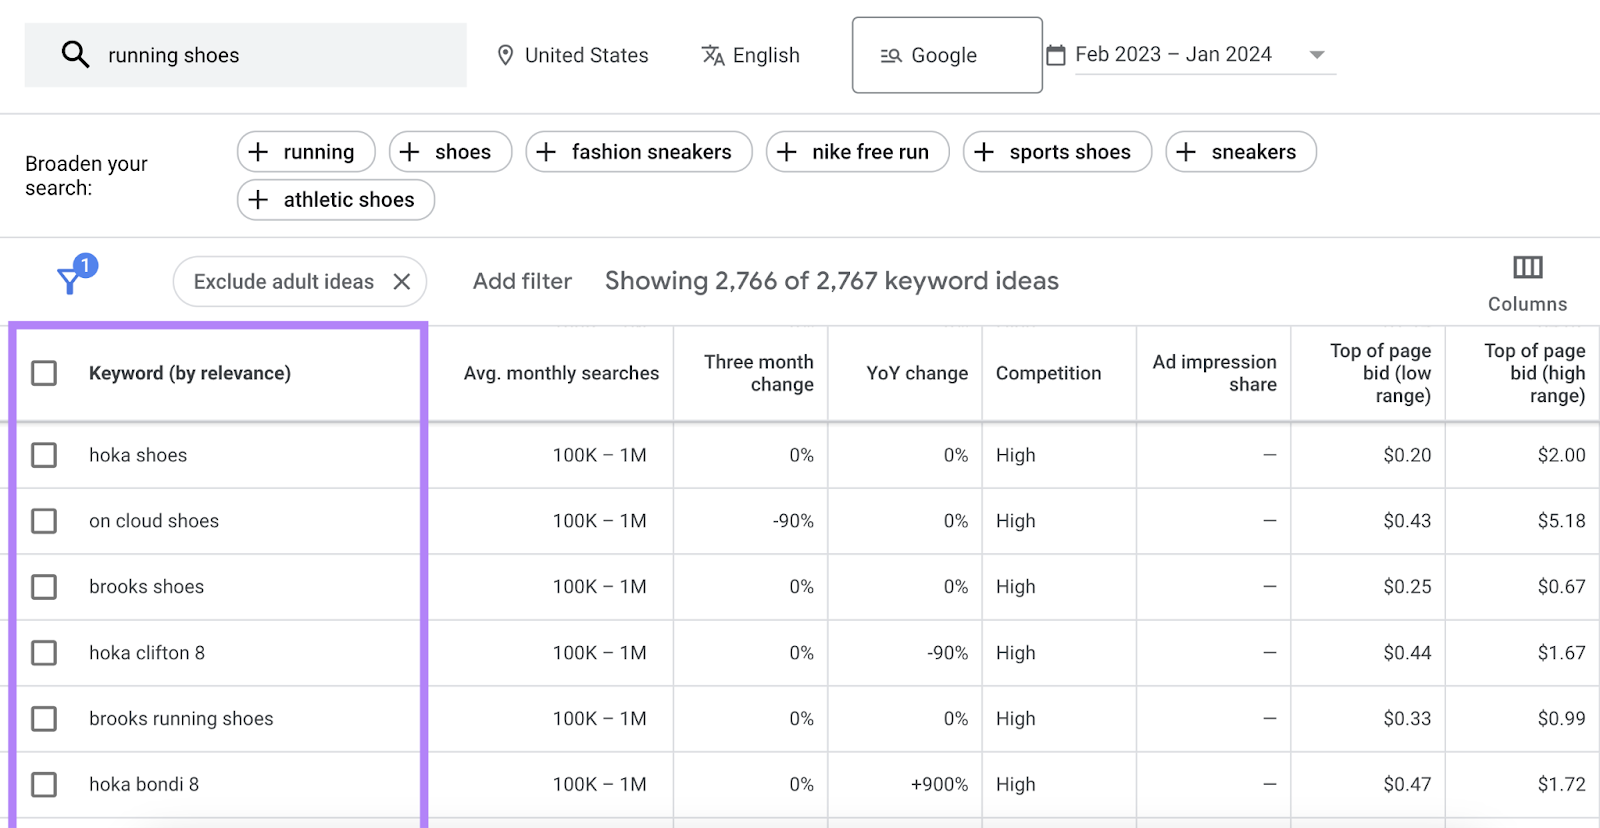The width and height of the screenshot is (1600, 828).
Task: Open the English language selector
Action: 765,55
